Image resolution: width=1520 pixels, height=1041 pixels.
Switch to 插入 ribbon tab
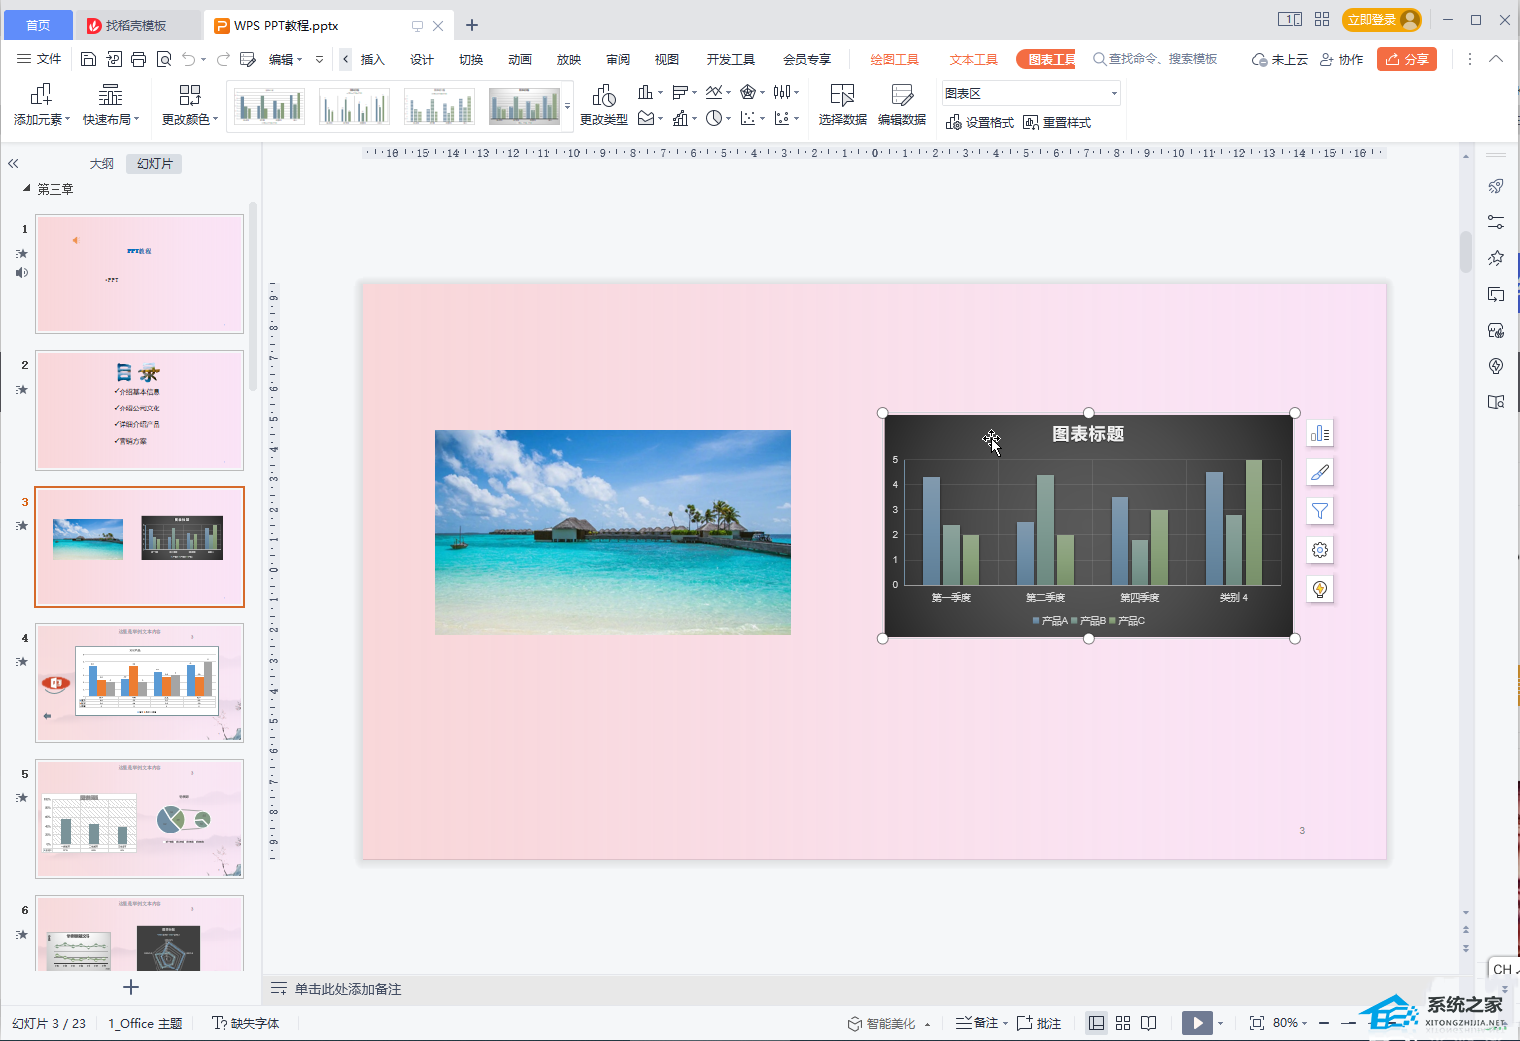373,59
